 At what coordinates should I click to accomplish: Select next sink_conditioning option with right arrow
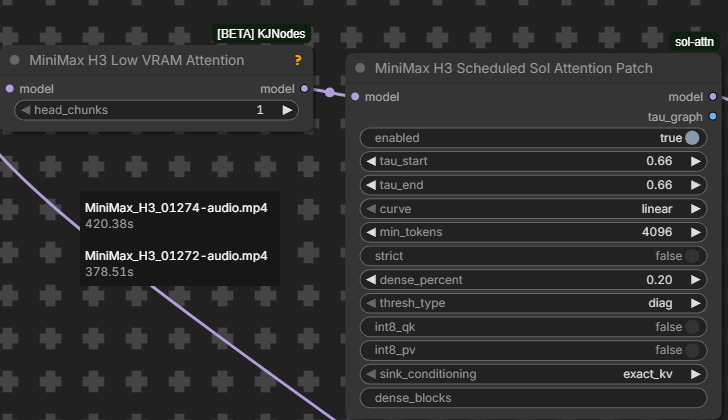click(696, 374)
